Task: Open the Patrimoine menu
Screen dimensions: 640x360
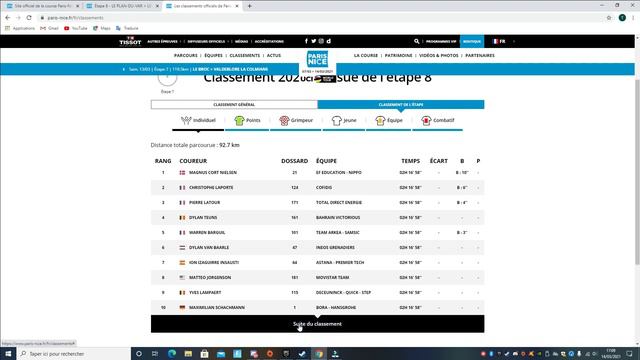Action: click(398, 56)
